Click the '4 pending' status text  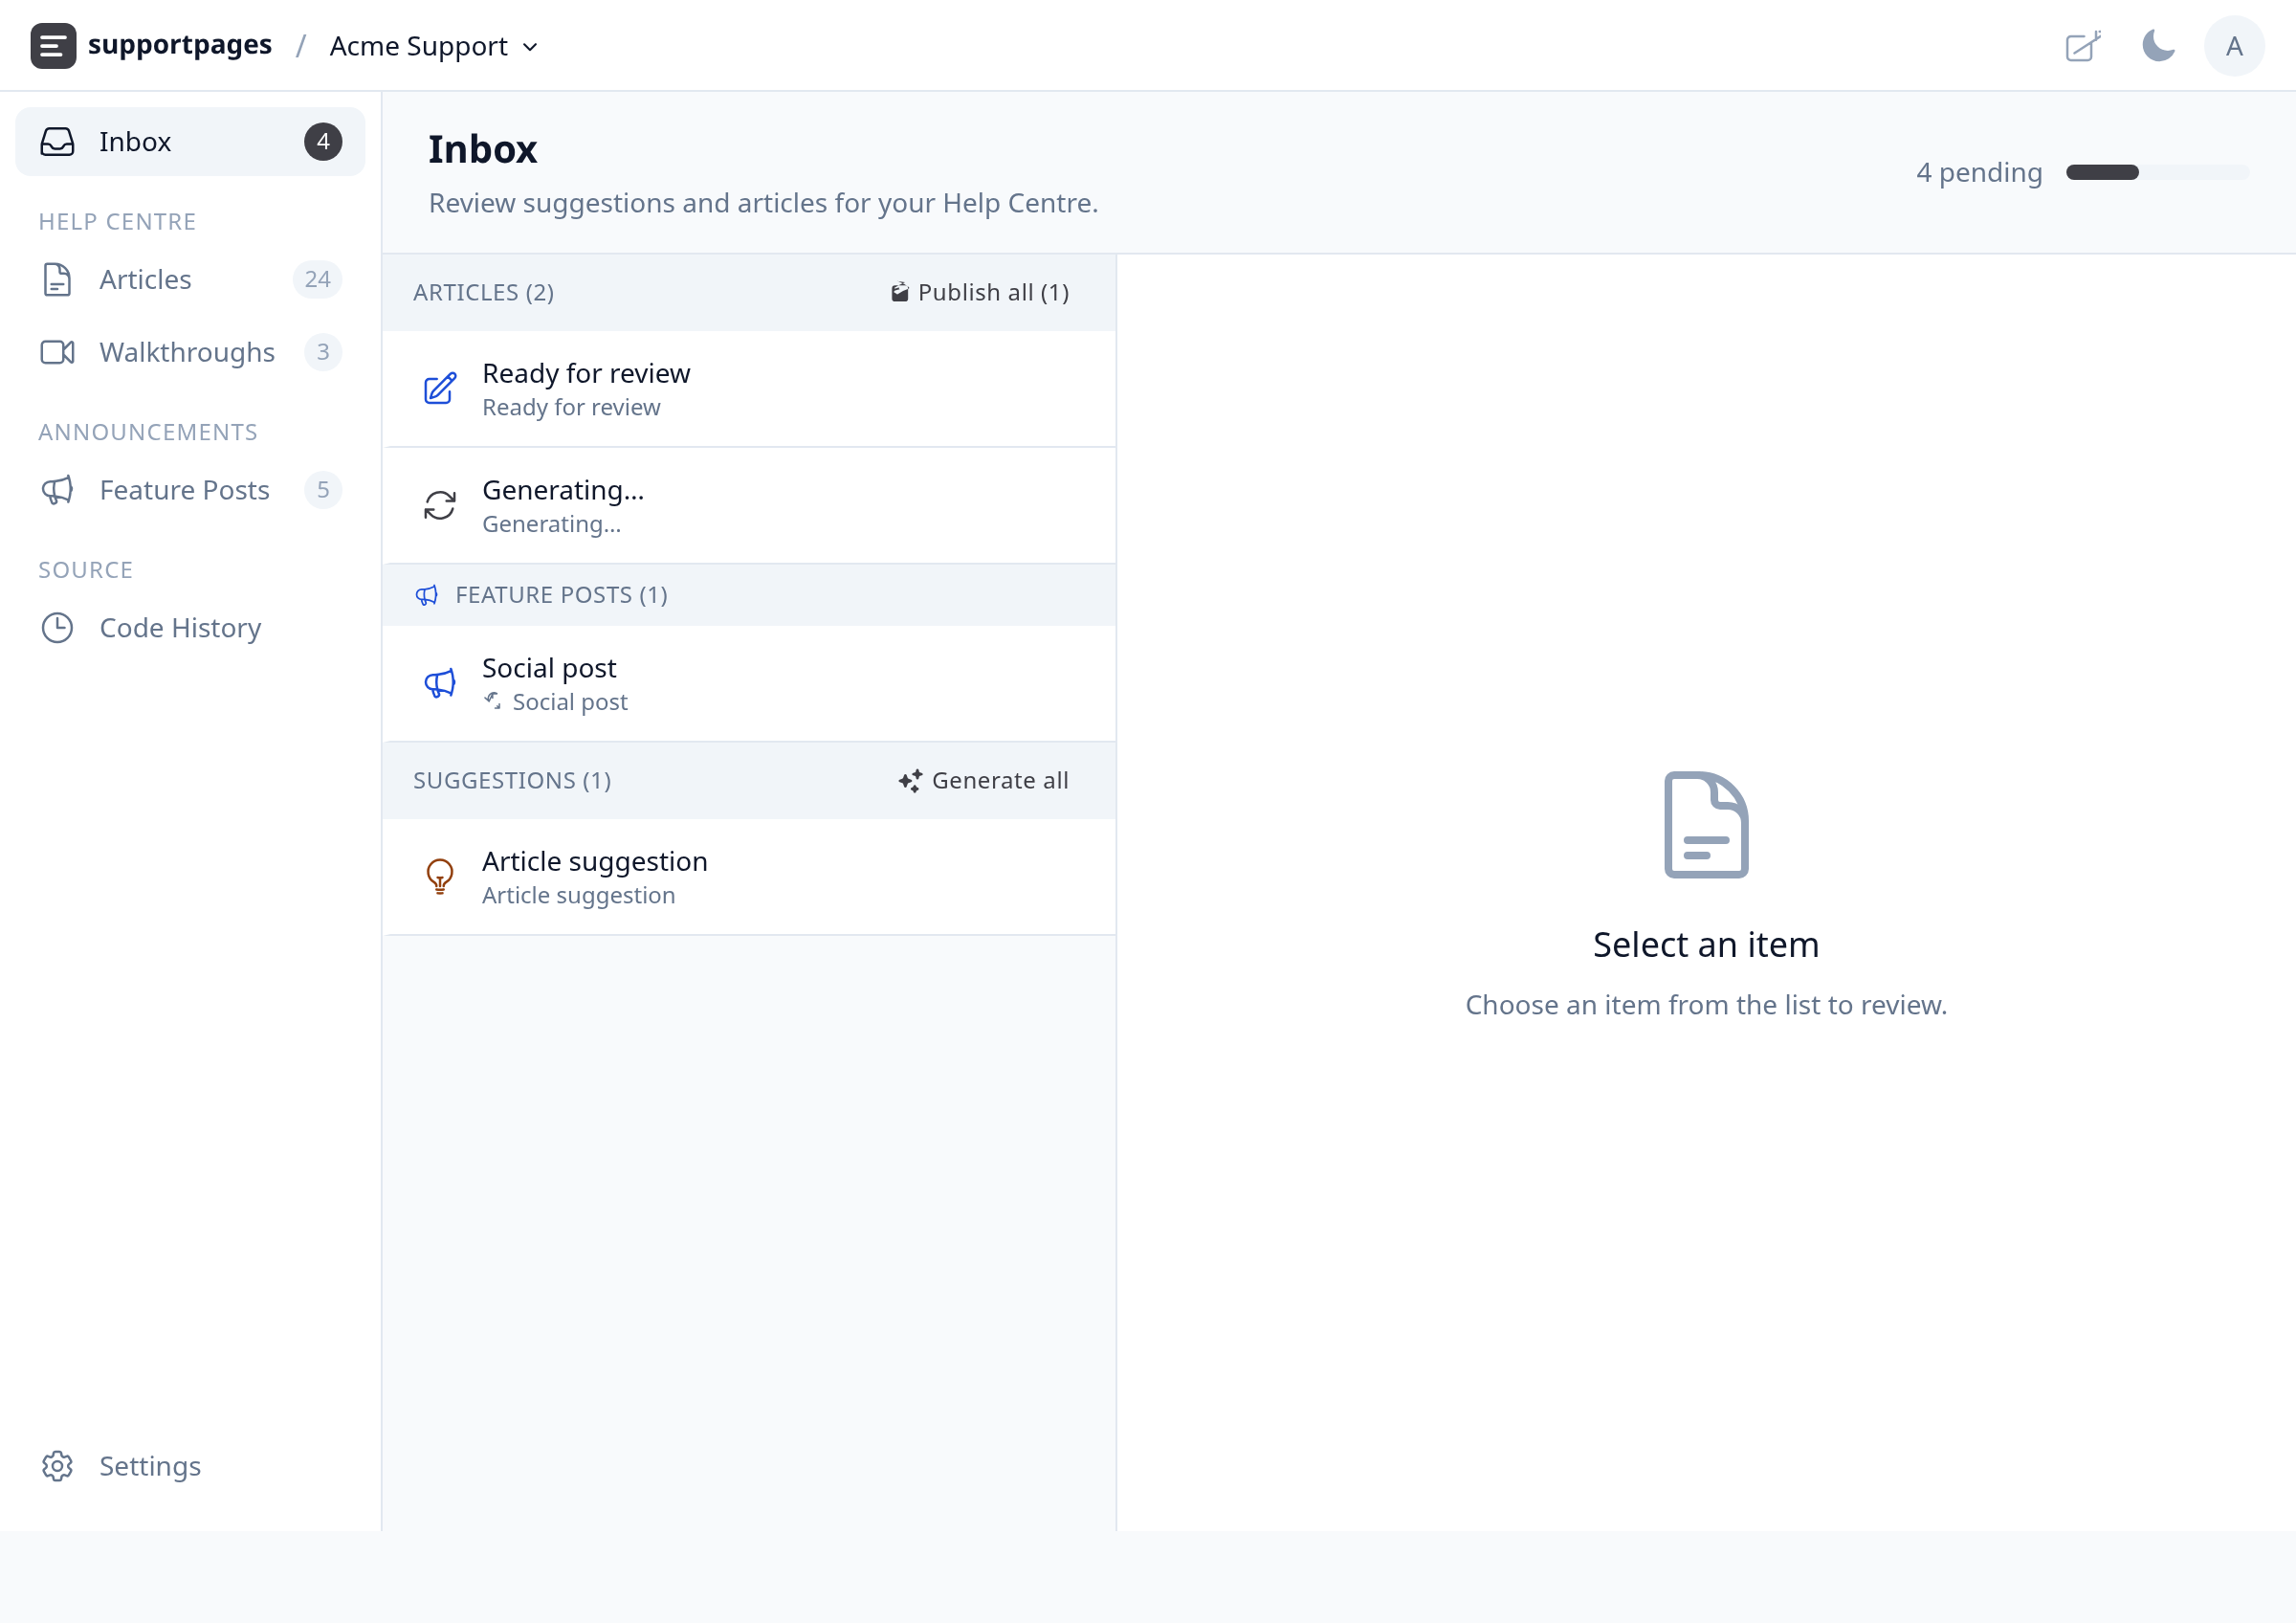[x=1979, y=172]
